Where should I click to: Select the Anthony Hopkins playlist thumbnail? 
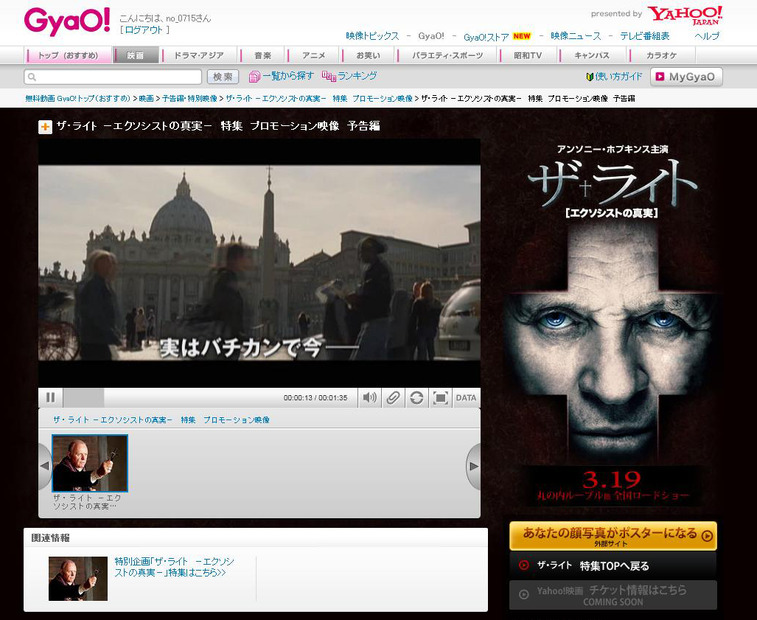(x=90, y=463)
